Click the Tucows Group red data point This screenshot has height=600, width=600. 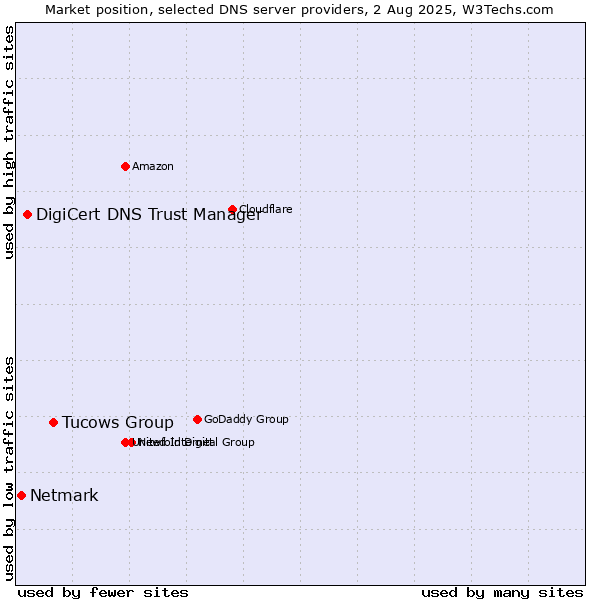click(x=54, y=422)
